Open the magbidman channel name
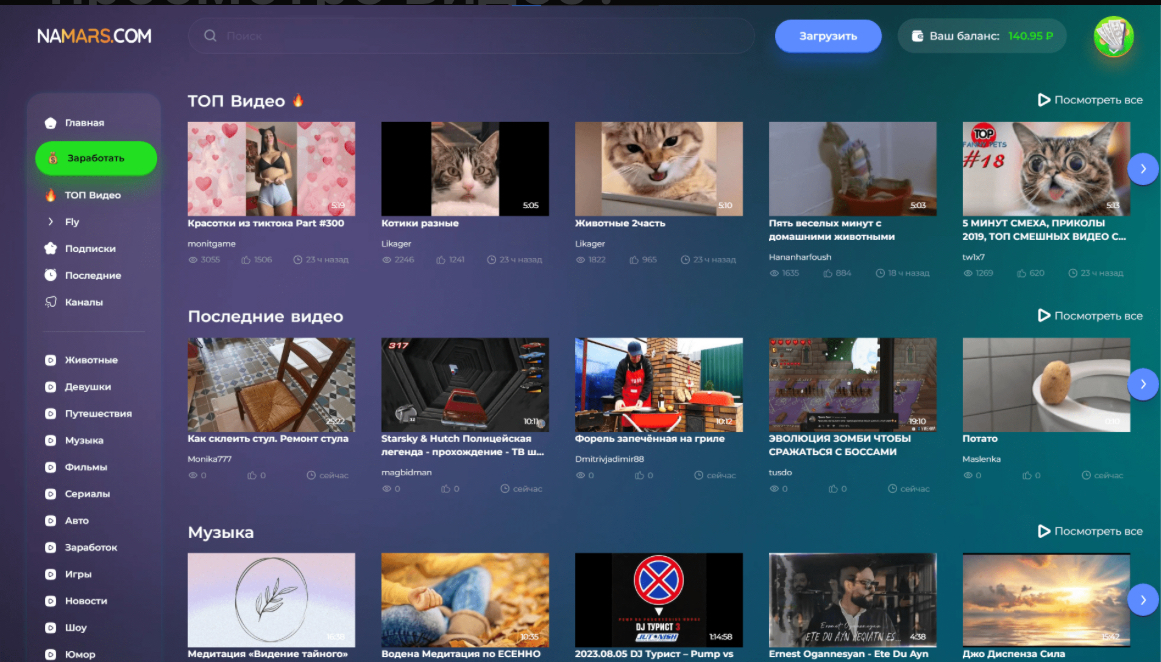 pyautogui.click(x=406, y=472)
